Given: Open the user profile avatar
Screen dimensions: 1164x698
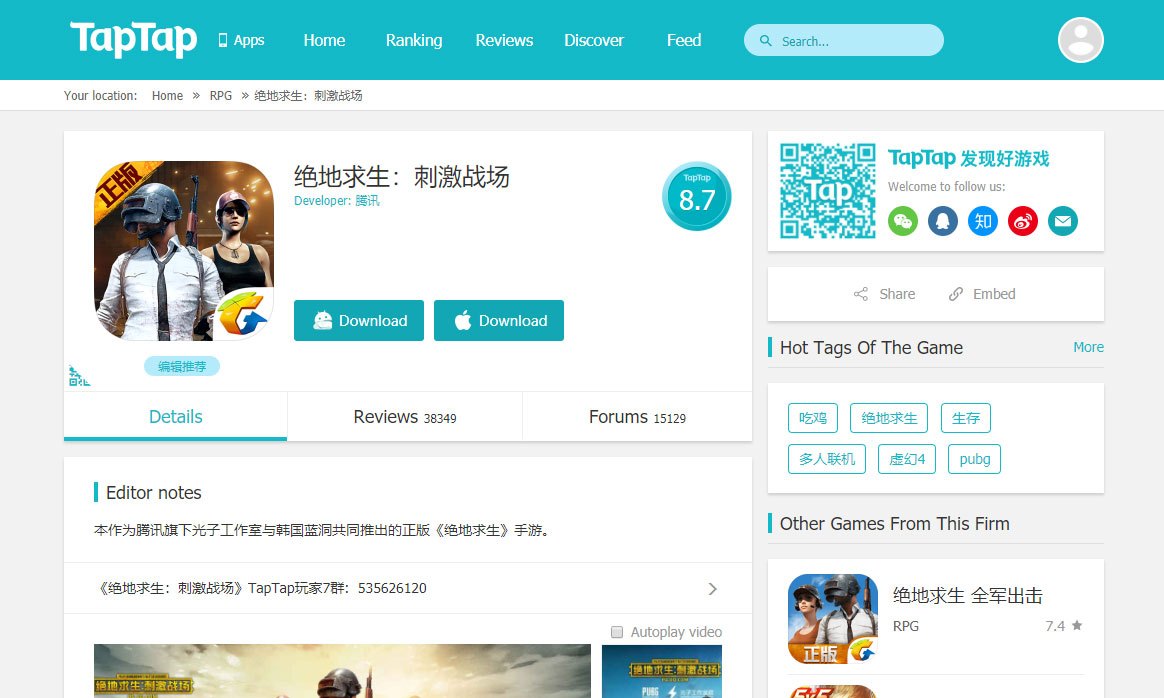Looking at the screenshot, I should 1080,40.
